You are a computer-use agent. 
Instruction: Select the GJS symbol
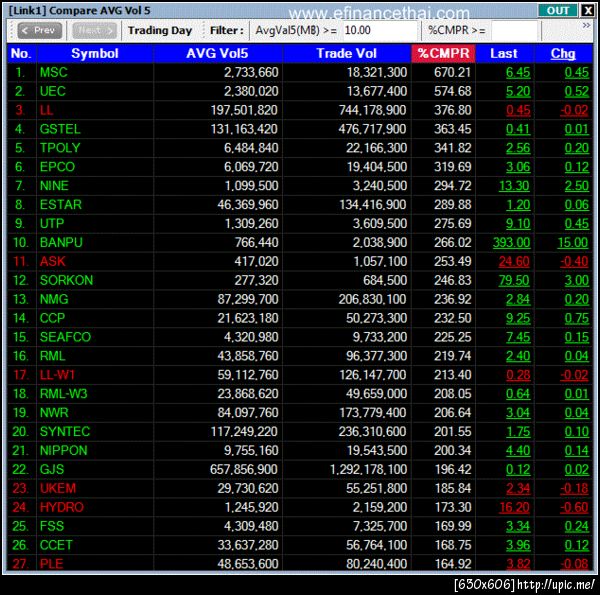(52, 469)
